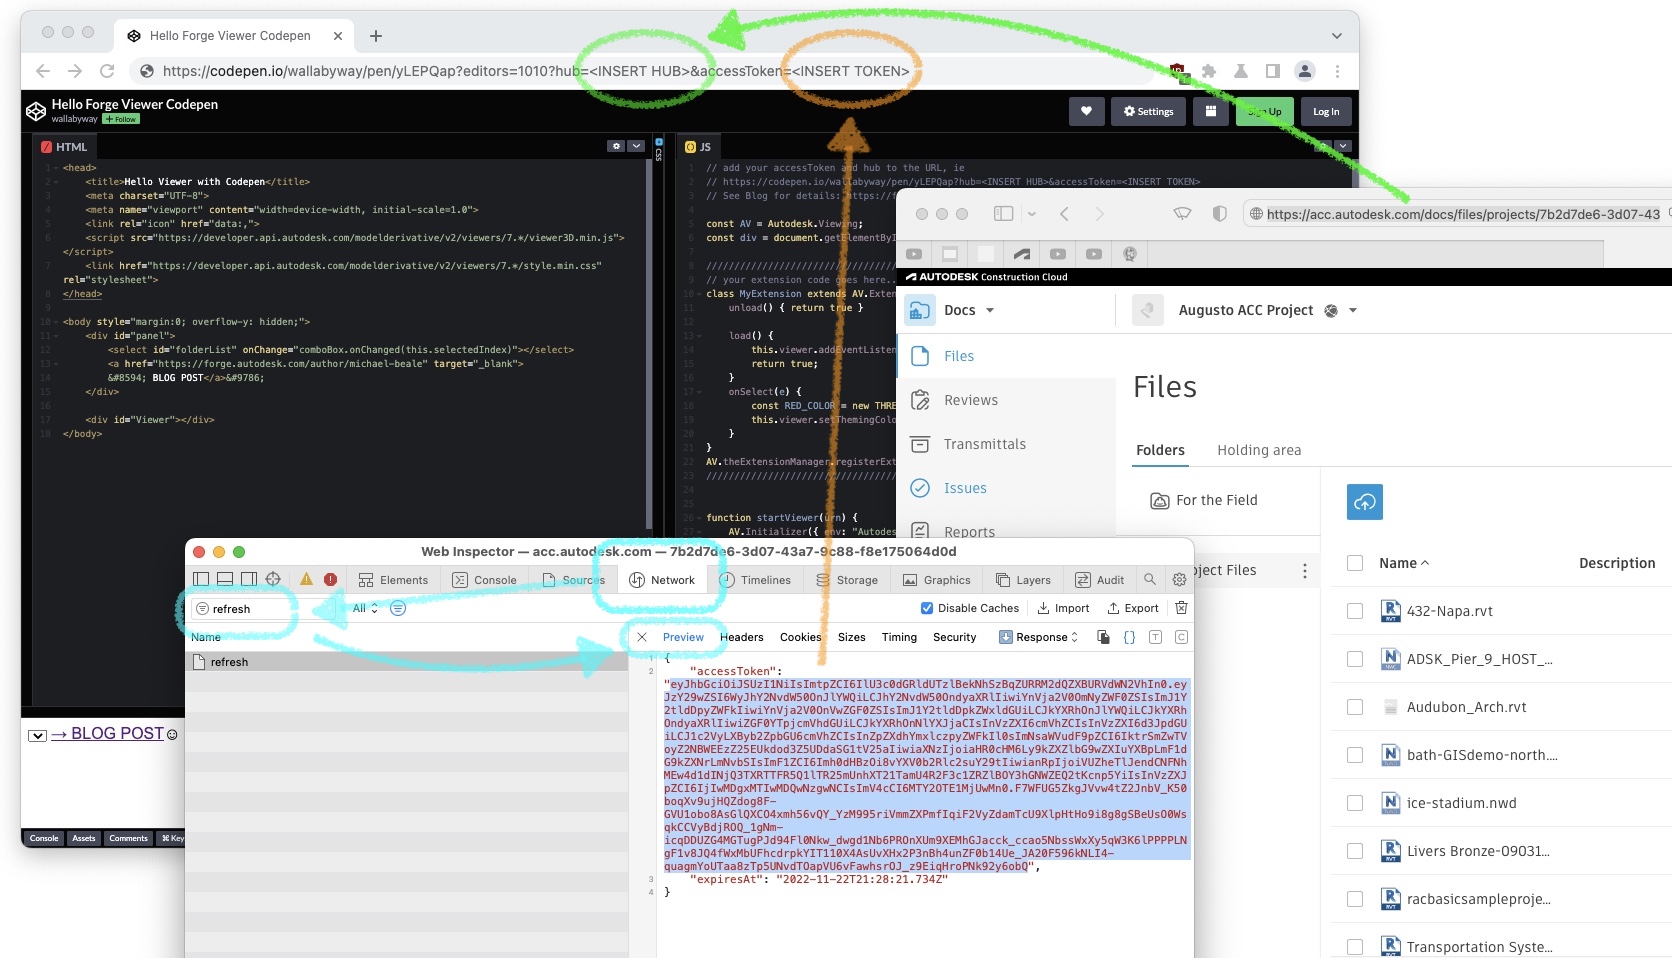Viewport: 1672px width, 958px height.
Task: Click the heart (love) button in CodePen header
Action: click(1086, 111)
